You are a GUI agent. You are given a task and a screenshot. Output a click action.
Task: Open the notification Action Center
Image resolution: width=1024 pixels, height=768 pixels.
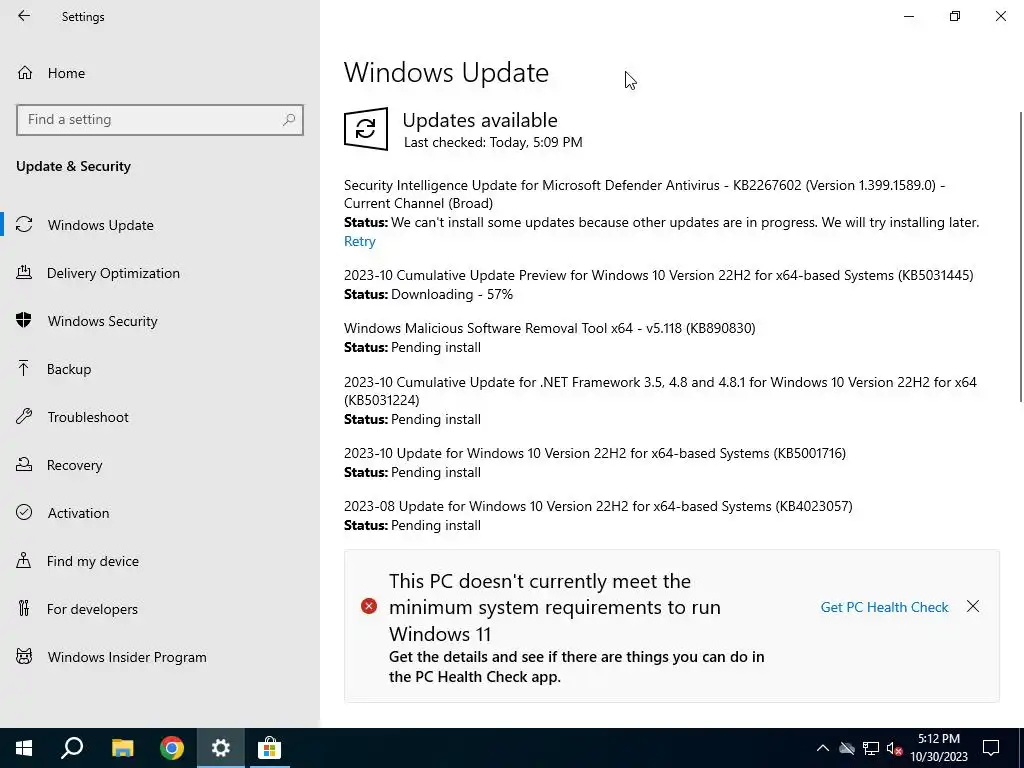point(991,748)
